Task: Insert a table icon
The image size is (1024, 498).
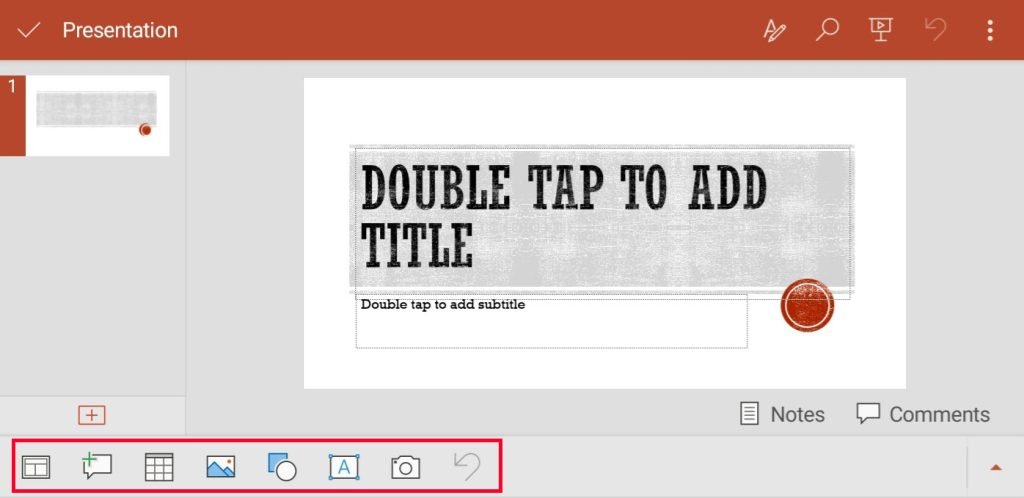Action: pyautogui.click(x=159, y=467)
